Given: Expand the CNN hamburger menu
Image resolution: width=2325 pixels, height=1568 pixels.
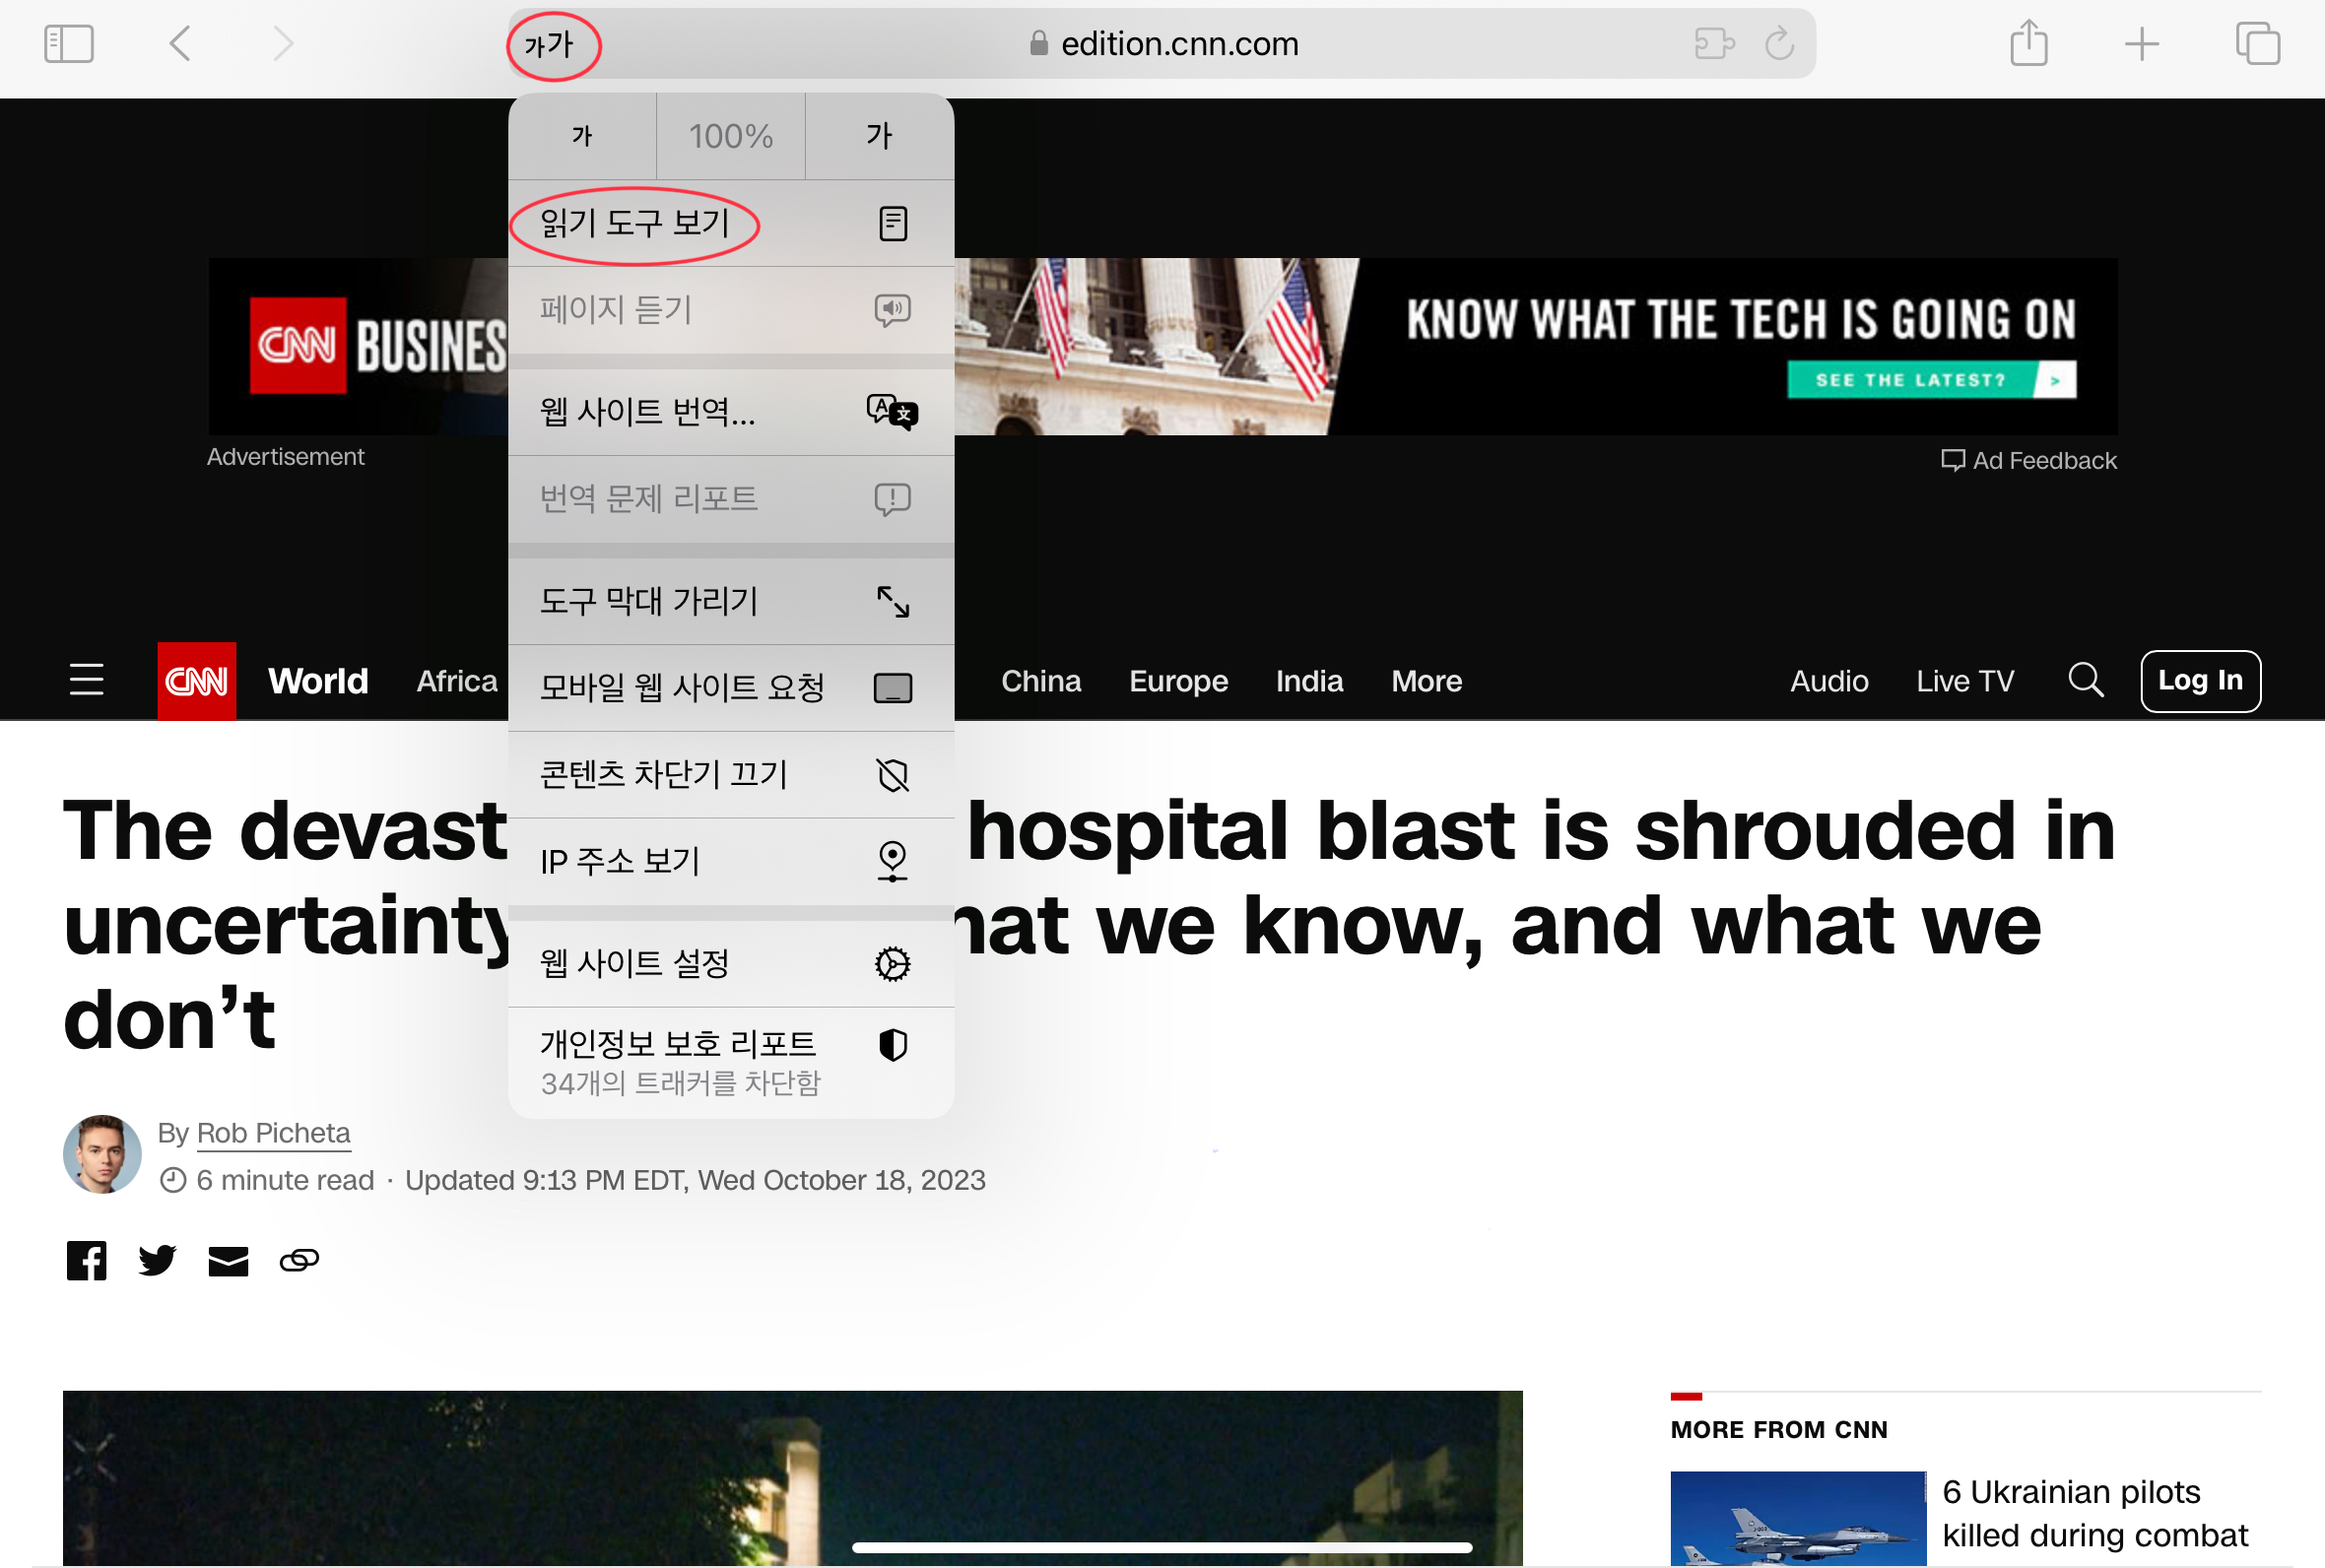Looking at the screenshot, I should 87,680.
